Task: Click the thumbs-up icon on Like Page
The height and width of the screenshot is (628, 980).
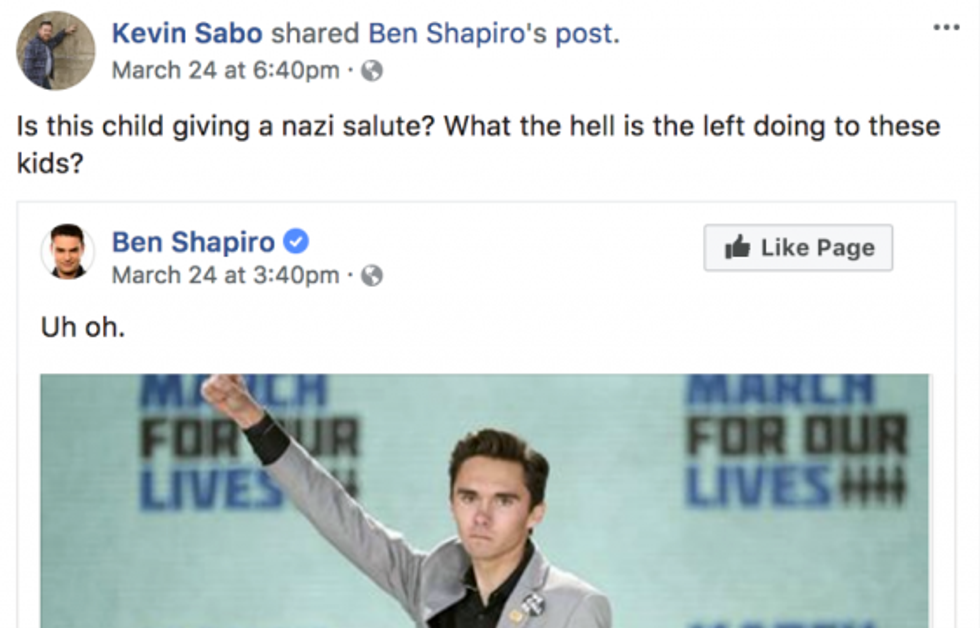Action: click(738, 248)
